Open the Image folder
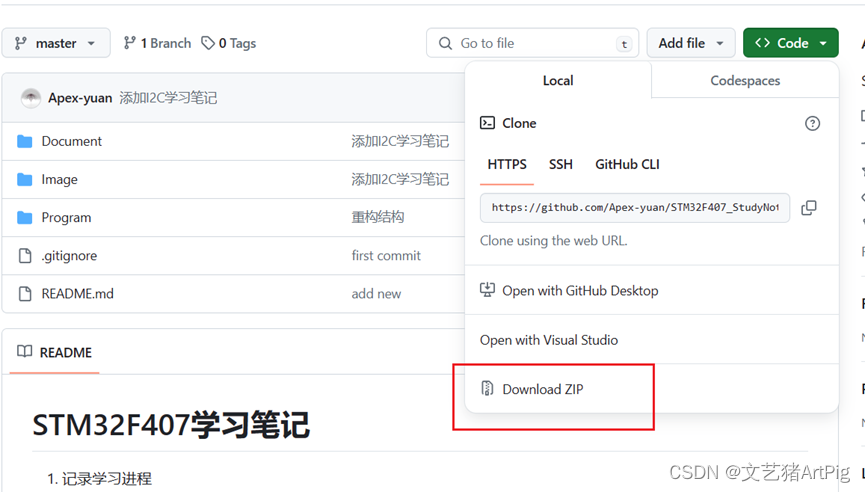Viewport: 865px width, 492px height. click(x=60, y=179)
